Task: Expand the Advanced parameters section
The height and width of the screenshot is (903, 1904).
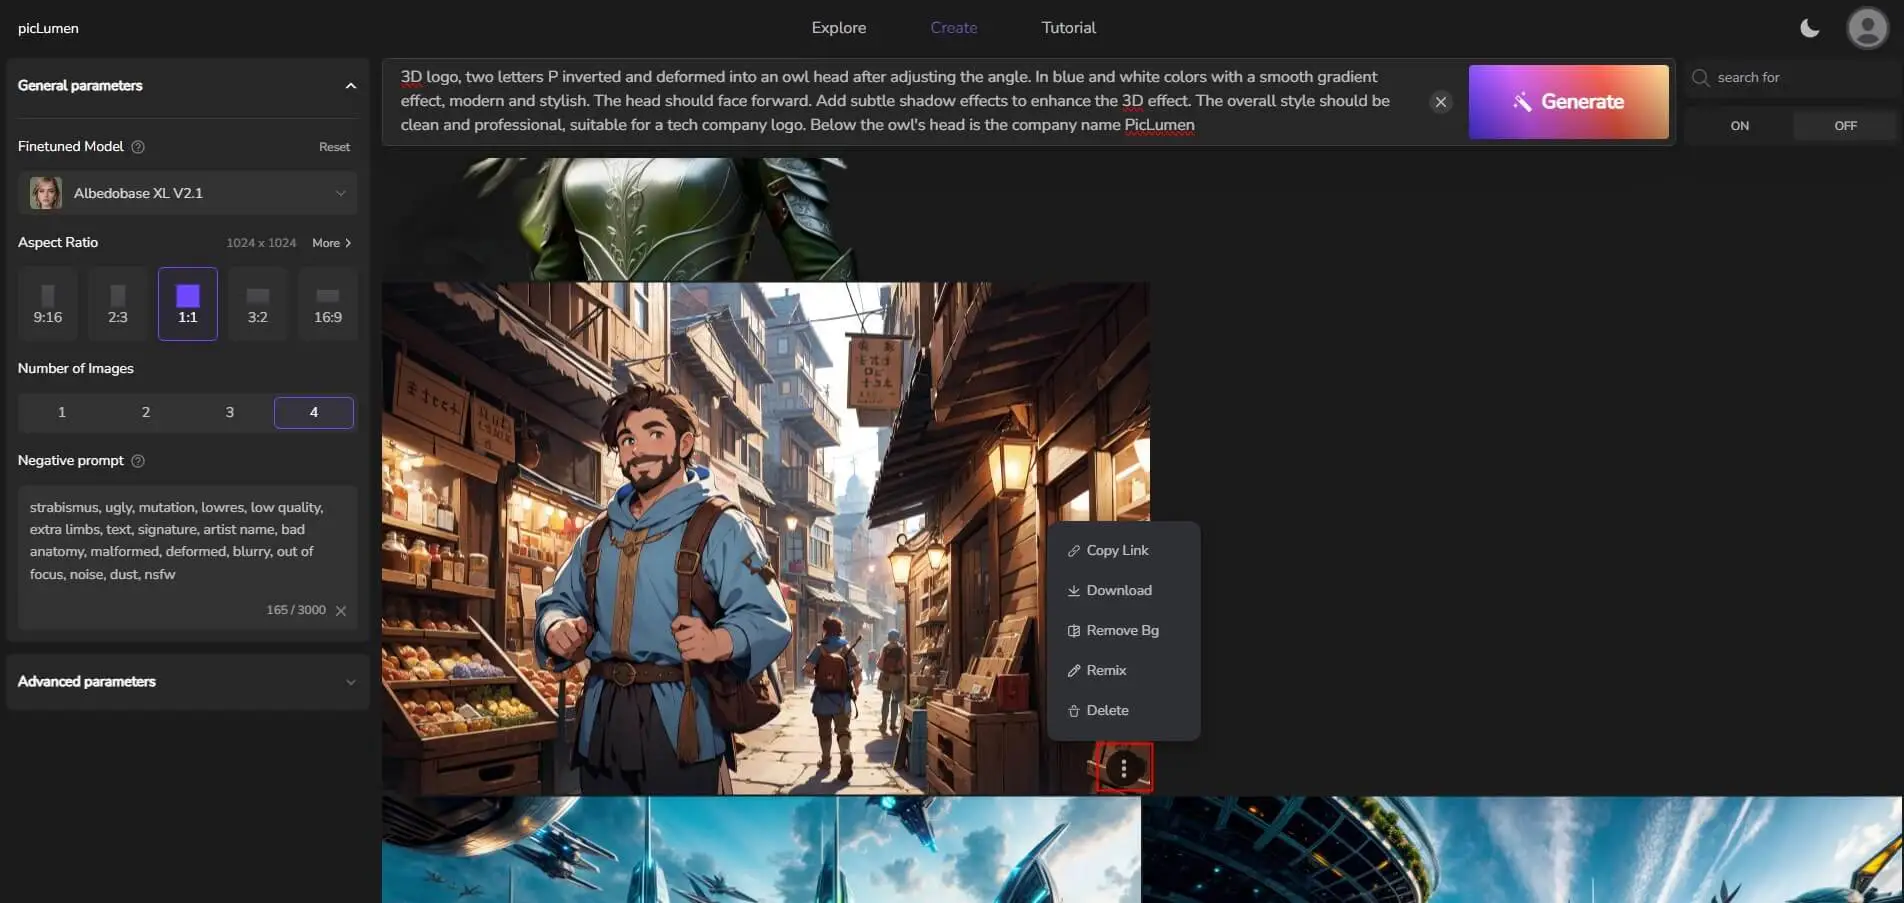Action: click(350, 682)
